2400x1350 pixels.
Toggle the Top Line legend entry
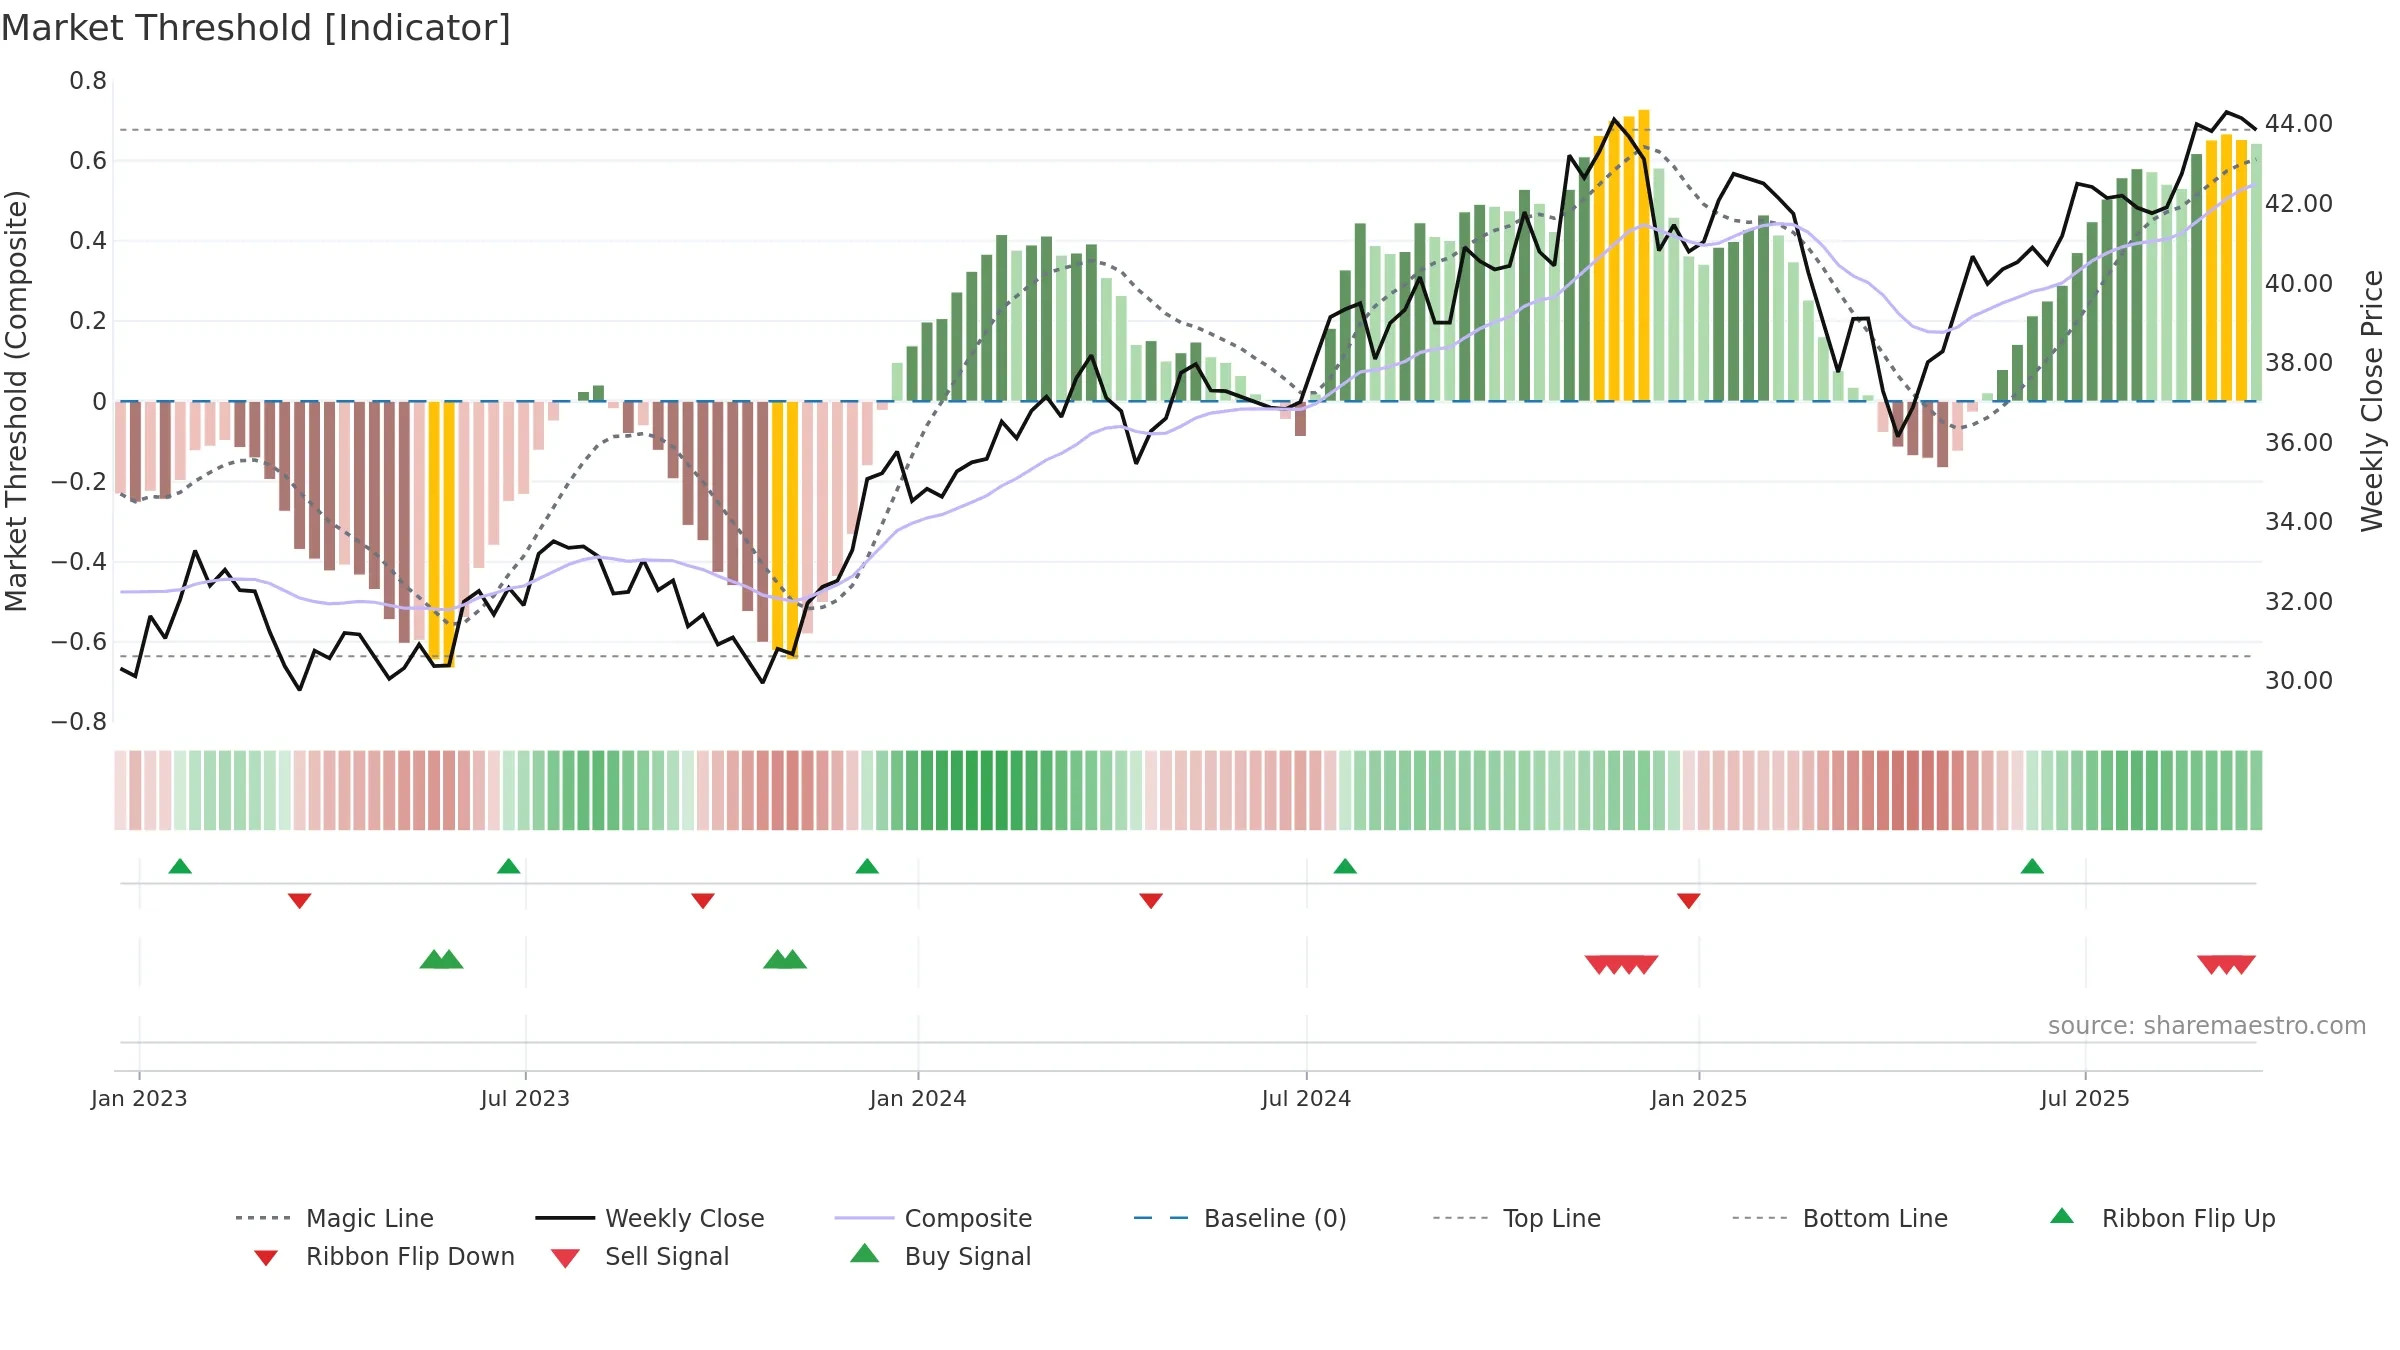pos(1517,1218)
